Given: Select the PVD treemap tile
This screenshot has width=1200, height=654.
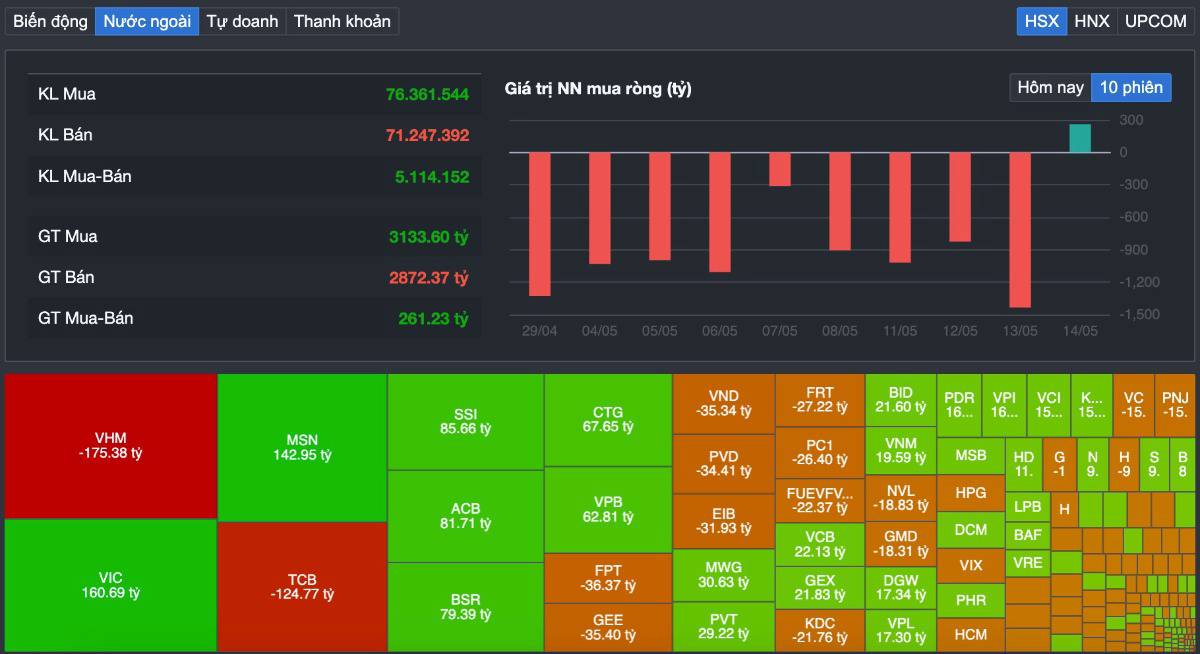Looking at the screenshot, I should point(723,463).
